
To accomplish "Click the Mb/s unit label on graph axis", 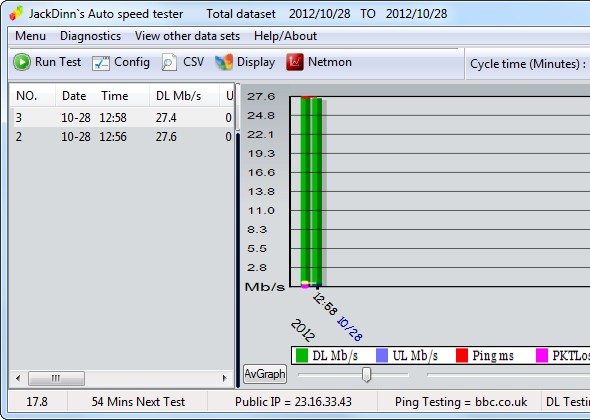I will [x=265, y=287].
